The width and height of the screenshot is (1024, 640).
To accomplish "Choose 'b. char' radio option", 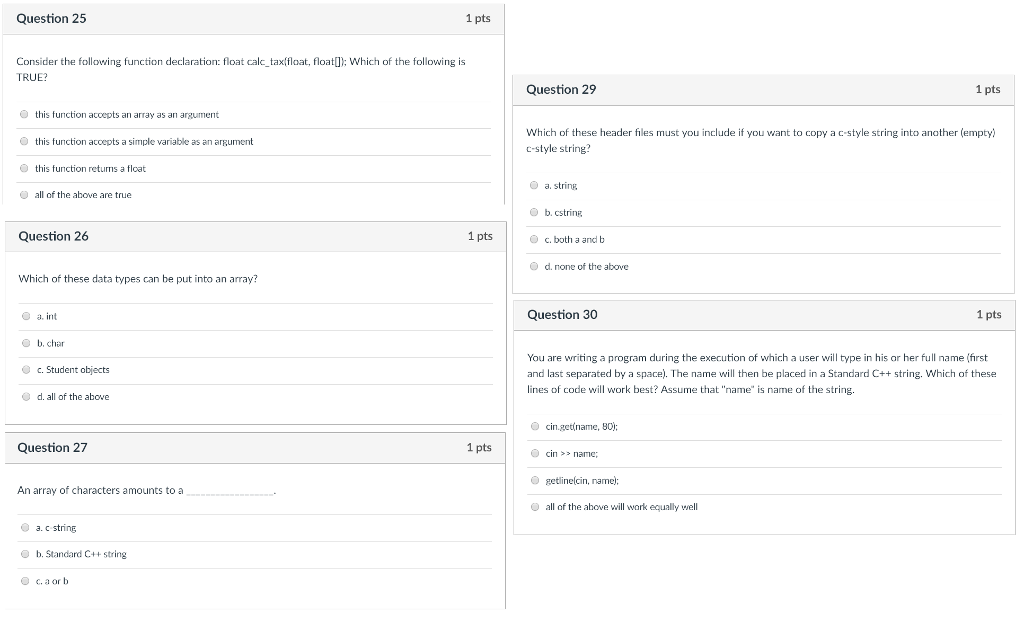I will [x=26, y=343].
